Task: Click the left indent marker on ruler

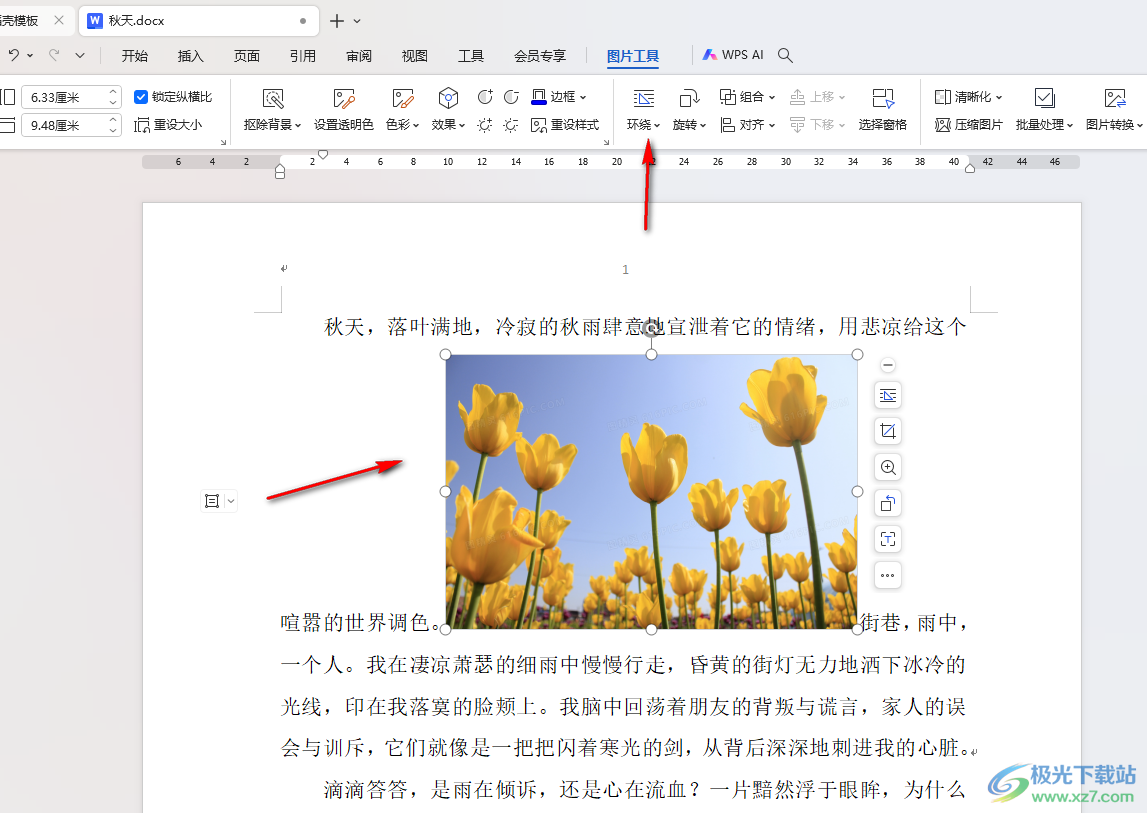Action: [x=279, y=171]
